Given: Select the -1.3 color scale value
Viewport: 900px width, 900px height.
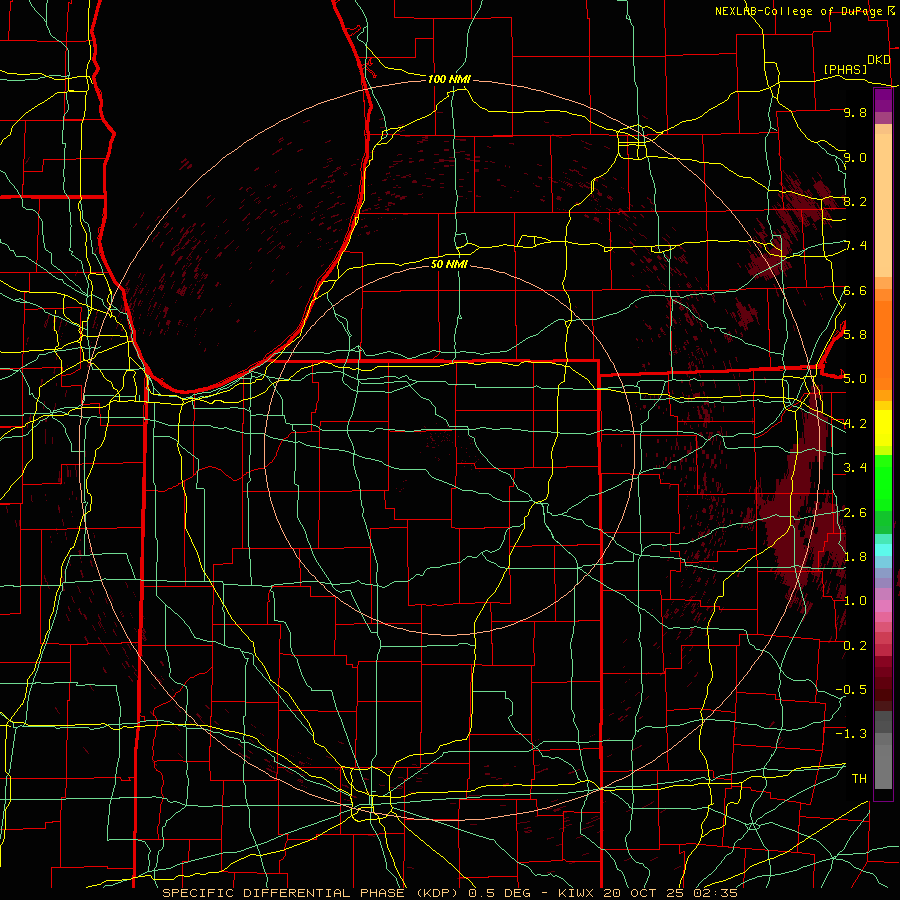Looking at the screenshot, I should 852,734.
